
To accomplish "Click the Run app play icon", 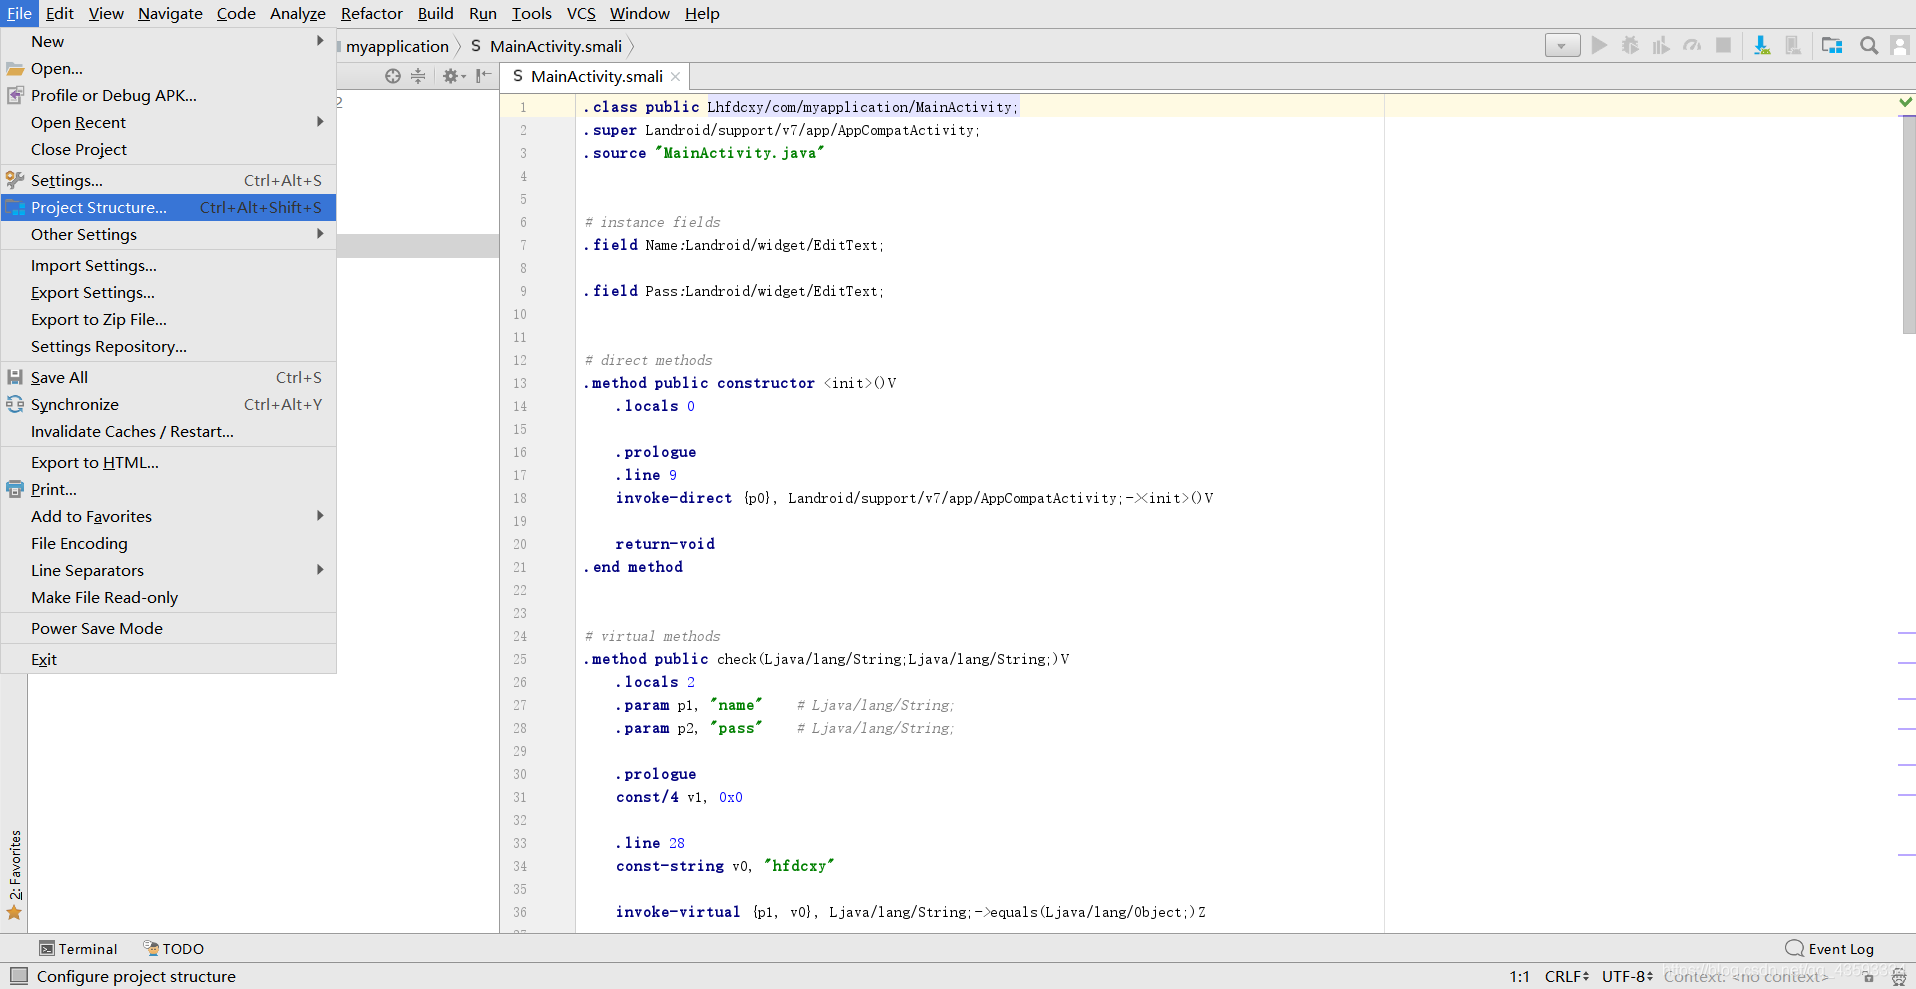I will [1599, 45].
